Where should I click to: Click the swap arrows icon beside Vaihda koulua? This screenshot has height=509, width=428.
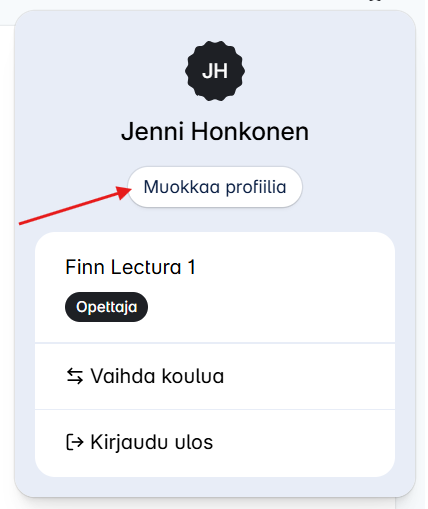tap(75, 376)
